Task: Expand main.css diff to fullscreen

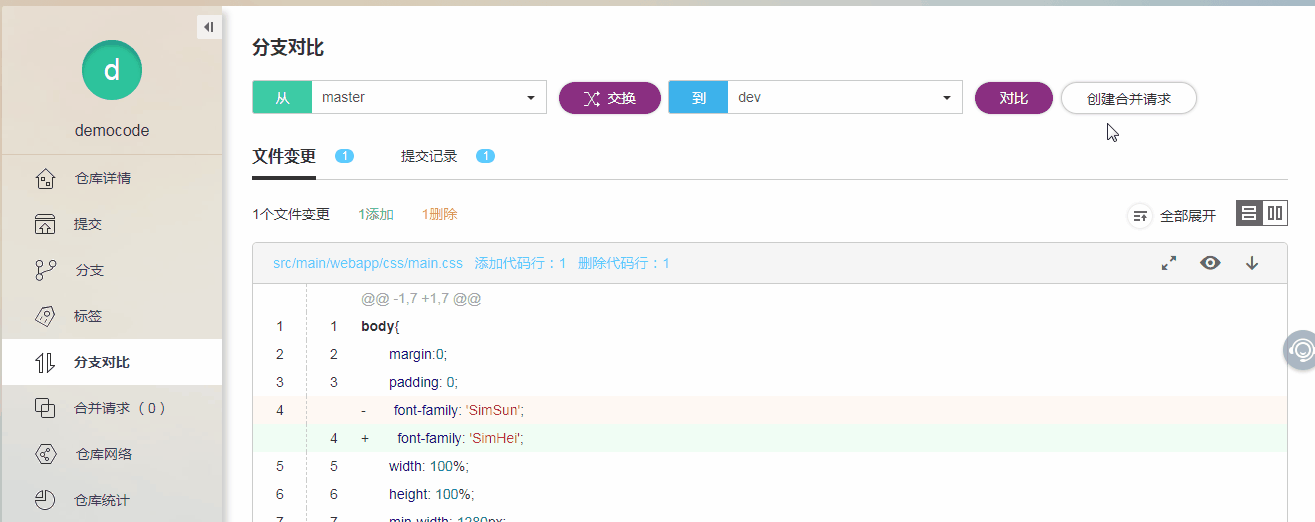Action: 1168,263
